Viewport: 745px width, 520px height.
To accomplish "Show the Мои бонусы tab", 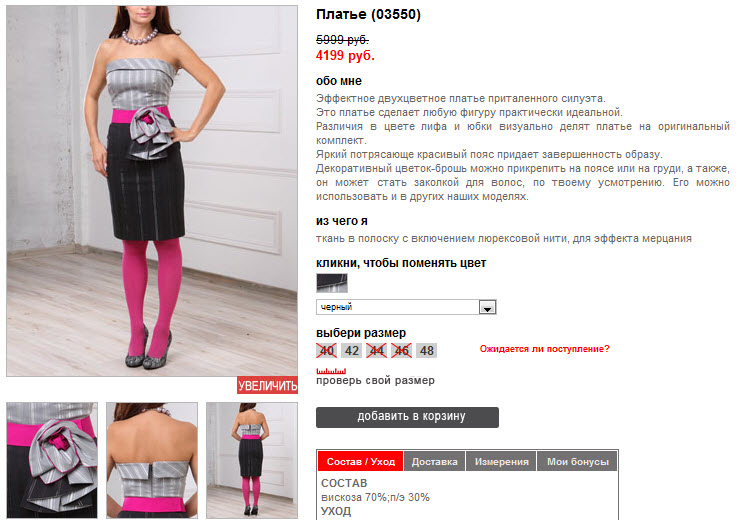I will (577, 462).
